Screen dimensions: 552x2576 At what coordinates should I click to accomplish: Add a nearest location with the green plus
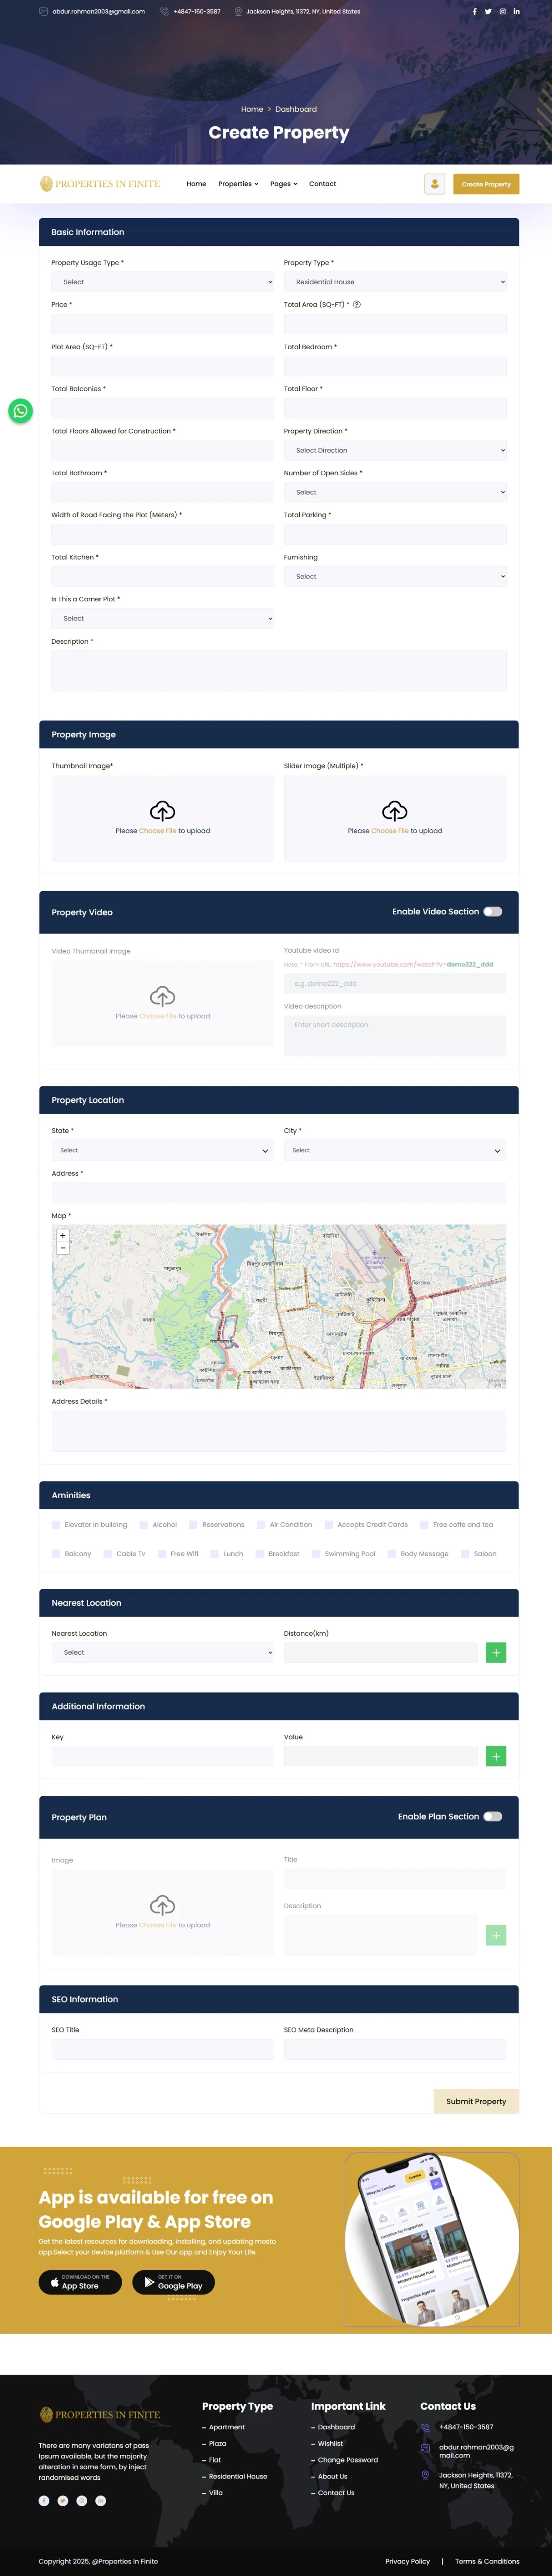click(496, 1653)
